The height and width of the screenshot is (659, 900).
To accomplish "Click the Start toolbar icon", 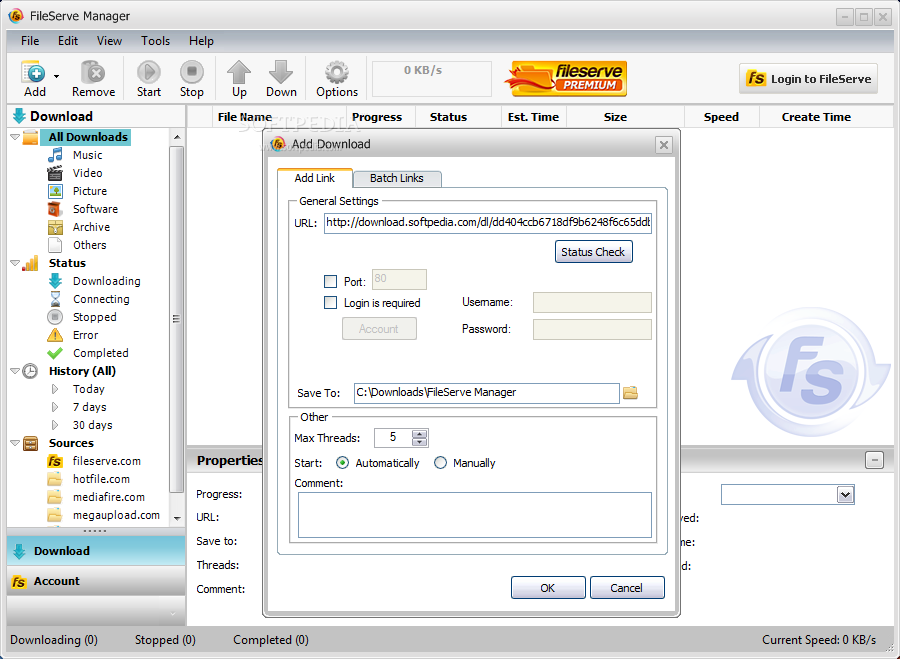I will coord(149,73).
